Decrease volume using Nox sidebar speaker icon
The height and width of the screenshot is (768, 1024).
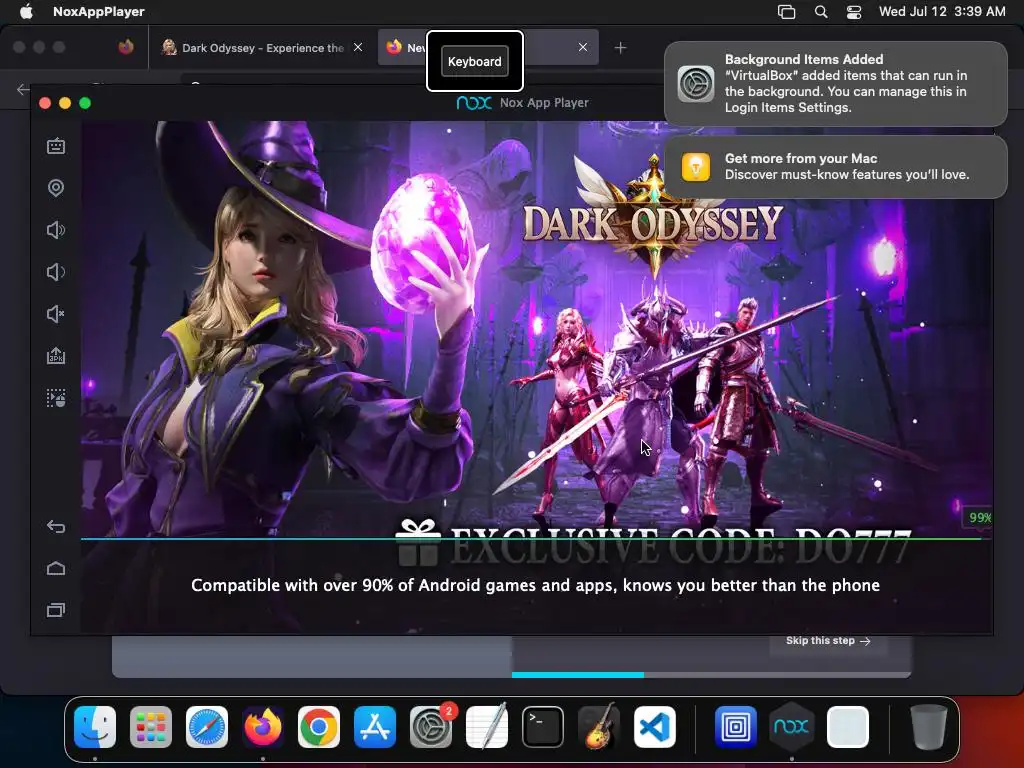(56, 272)
